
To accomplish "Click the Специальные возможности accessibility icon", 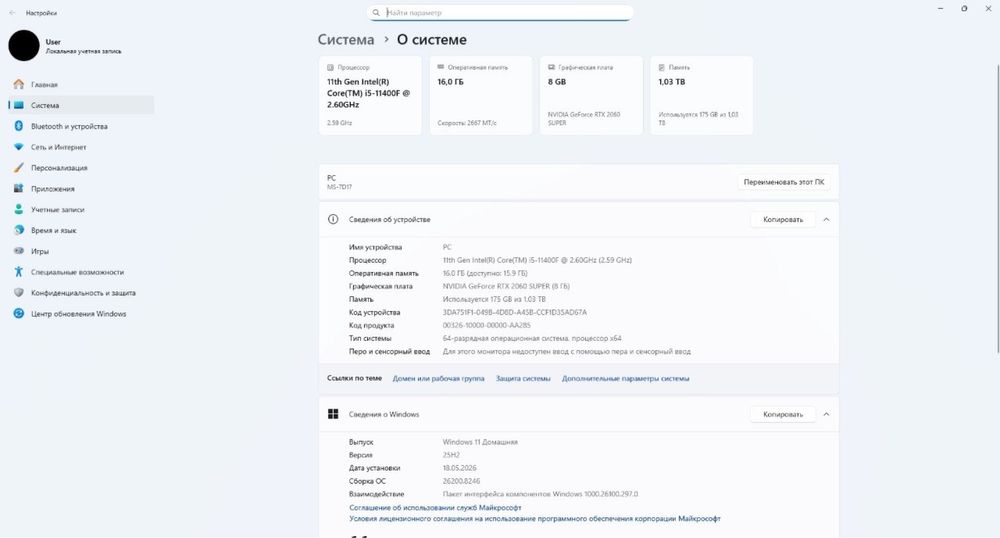I will tap(18, 272).
